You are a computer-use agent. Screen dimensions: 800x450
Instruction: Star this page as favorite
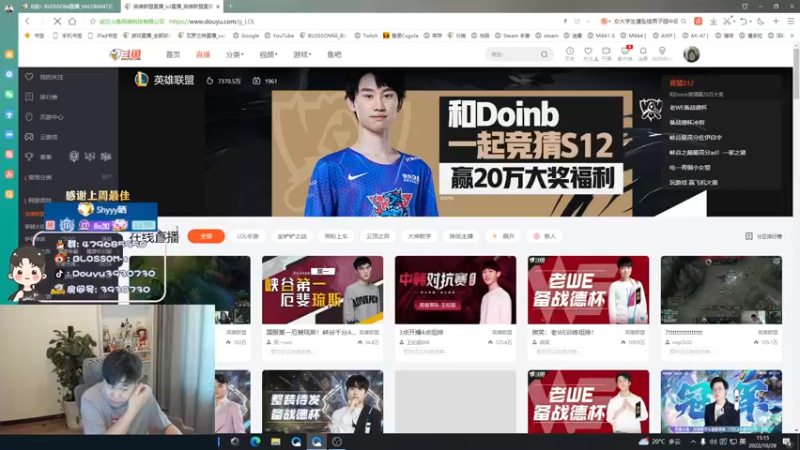[x=92, y=21]
